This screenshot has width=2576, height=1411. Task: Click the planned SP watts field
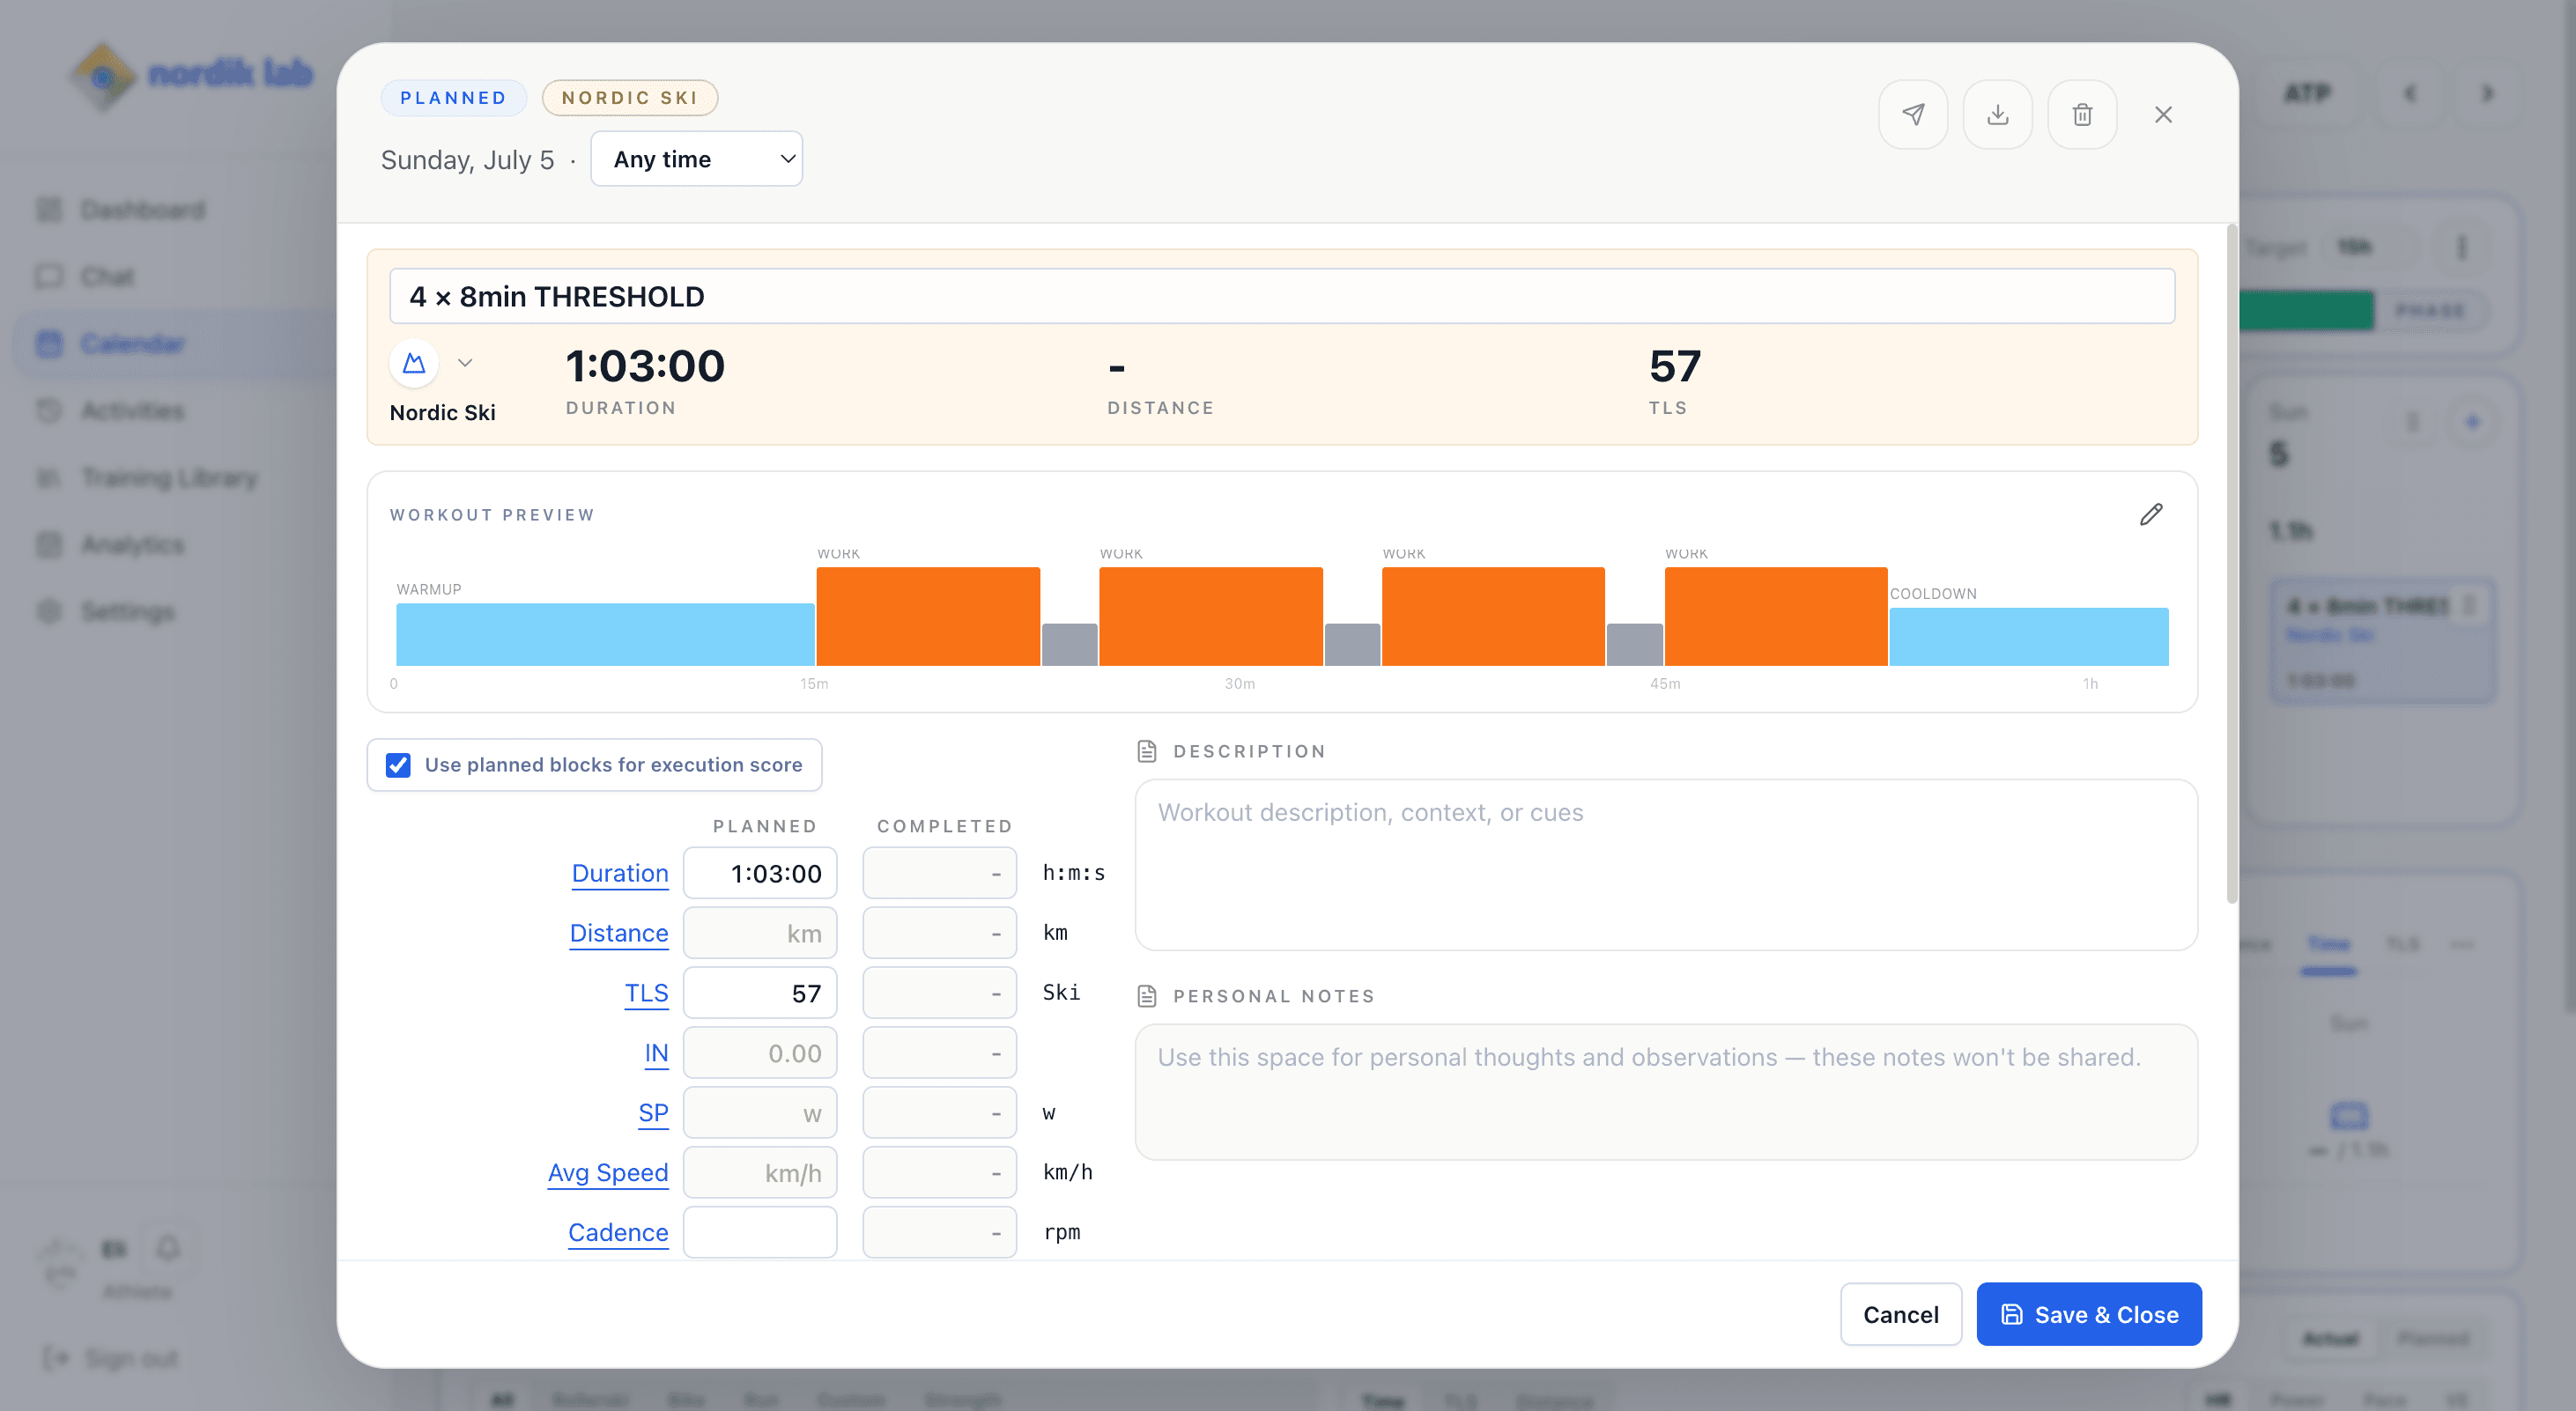point(760,1113)
